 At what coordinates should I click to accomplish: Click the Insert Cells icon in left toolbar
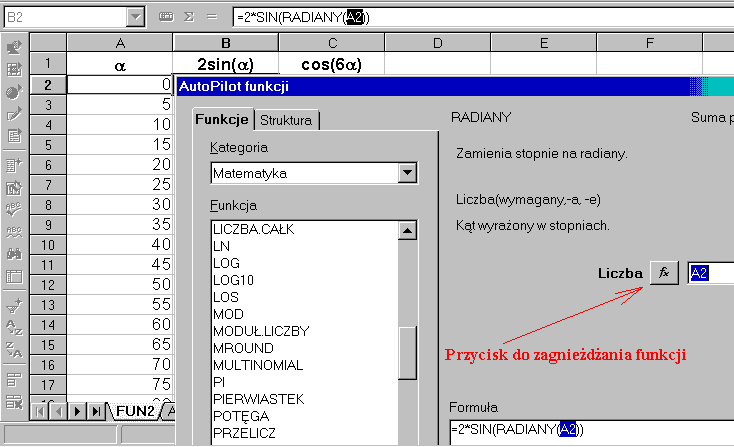pyautogui.click(x=14, y=70)
